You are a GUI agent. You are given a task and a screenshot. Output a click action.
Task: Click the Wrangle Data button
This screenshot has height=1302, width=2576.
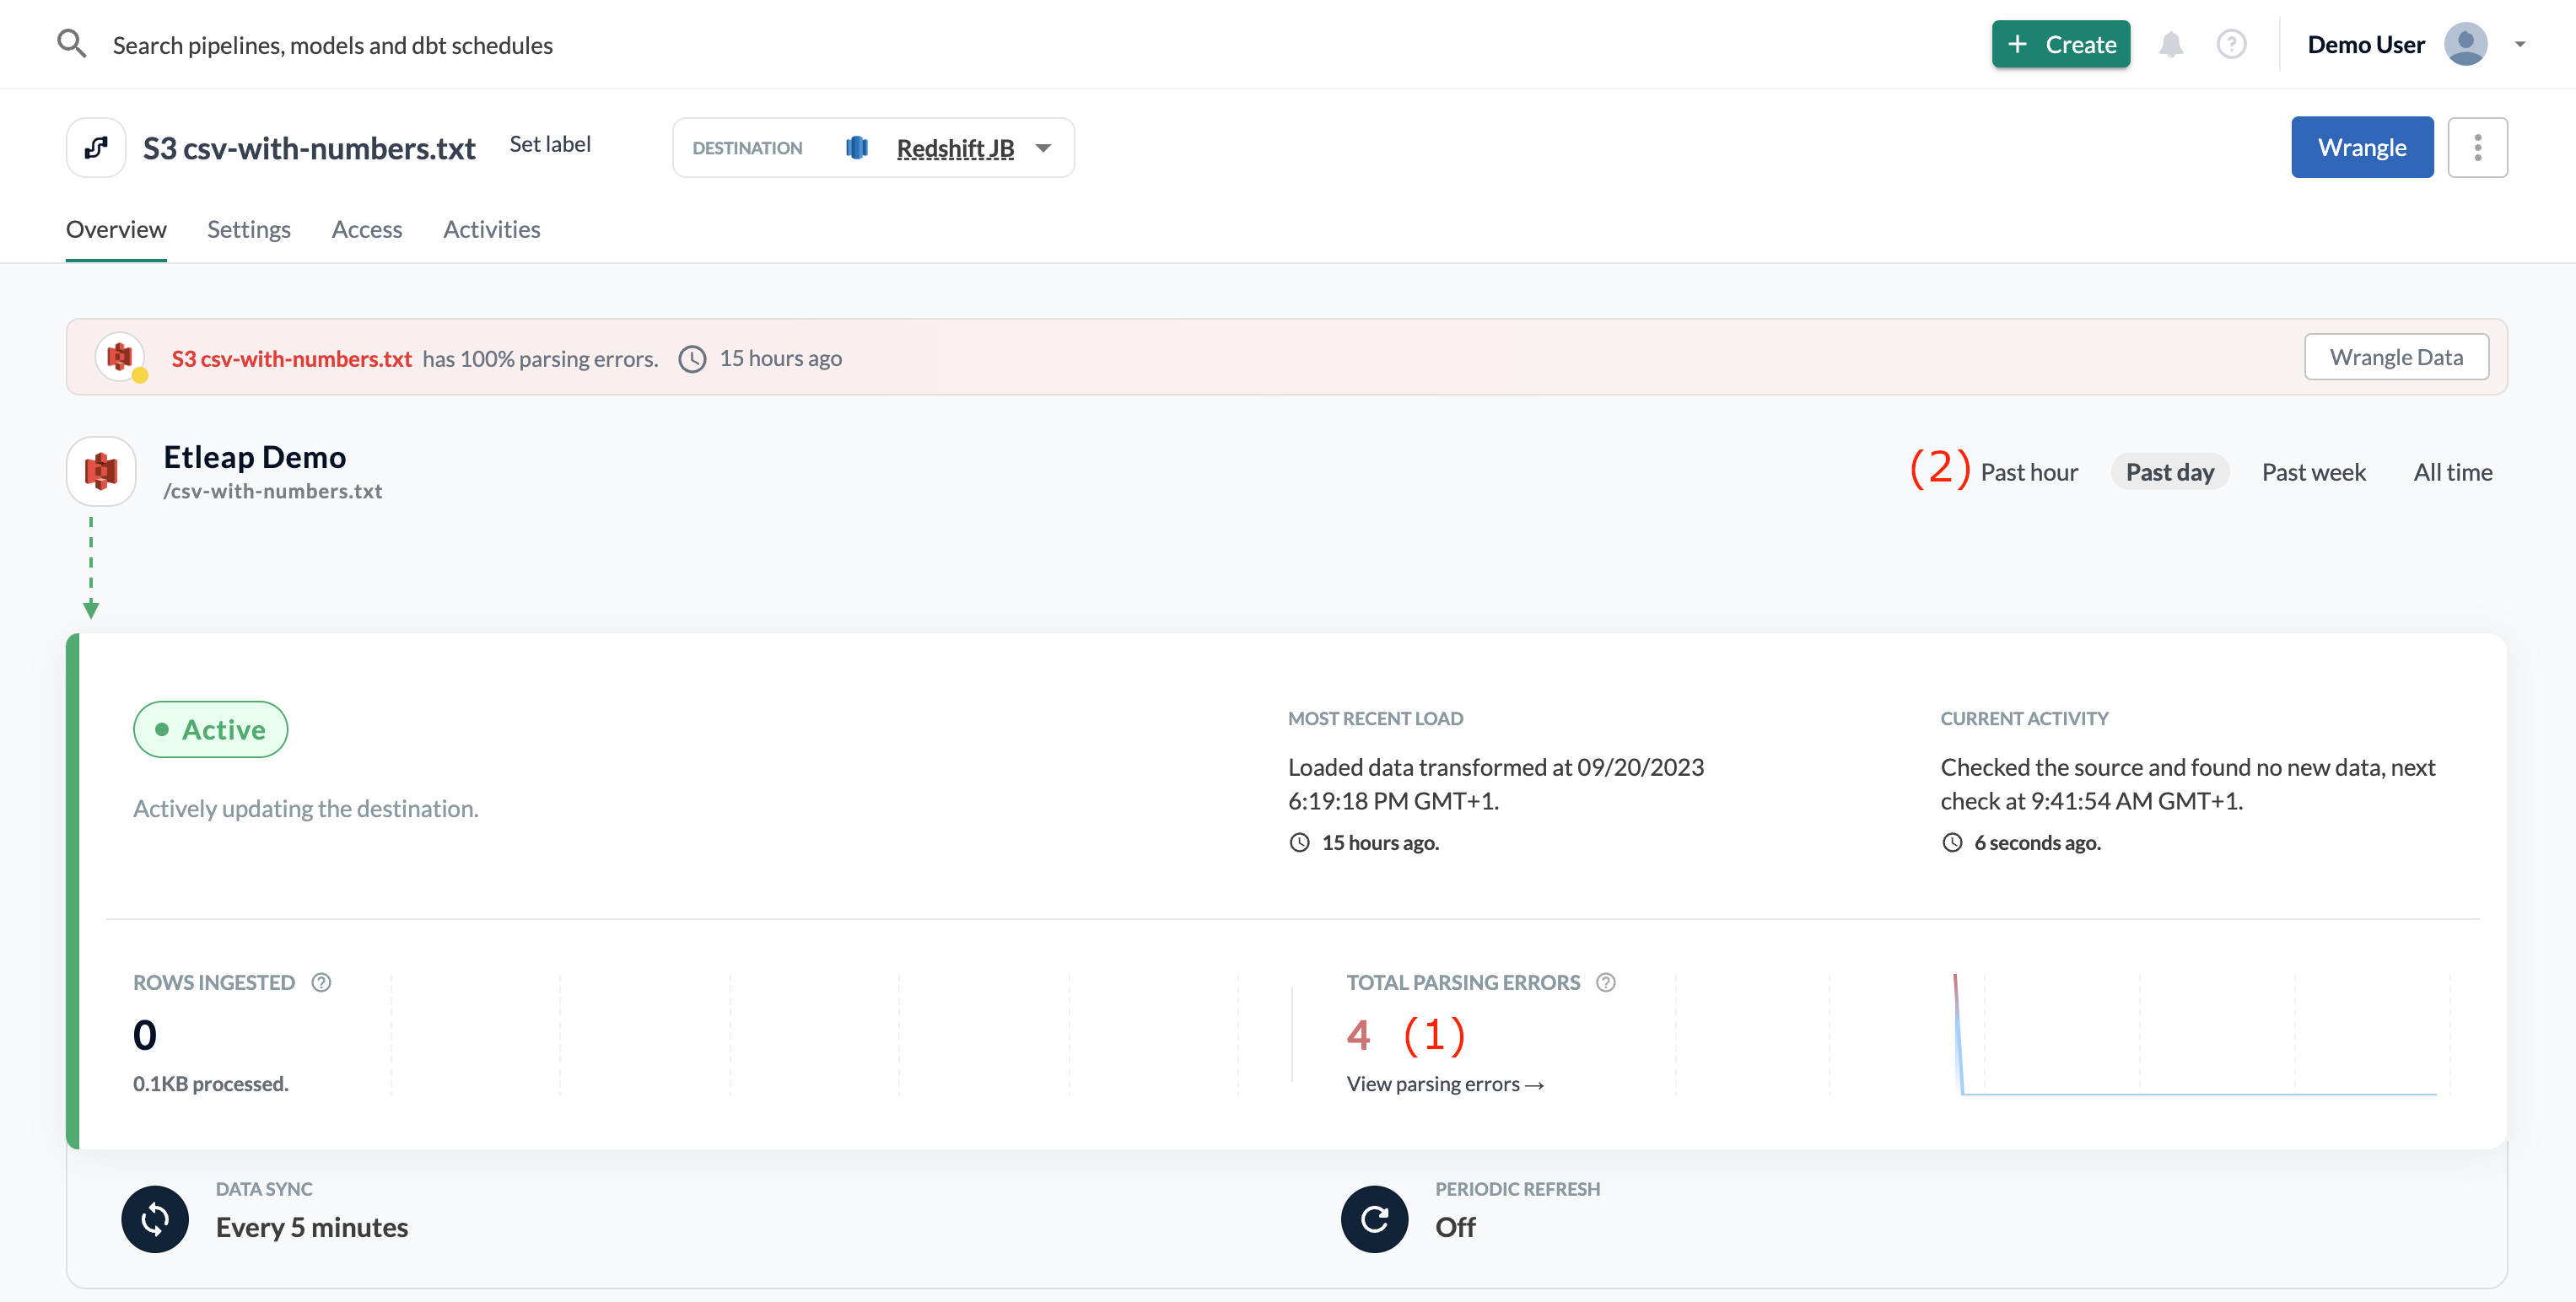coord(2396,357)
